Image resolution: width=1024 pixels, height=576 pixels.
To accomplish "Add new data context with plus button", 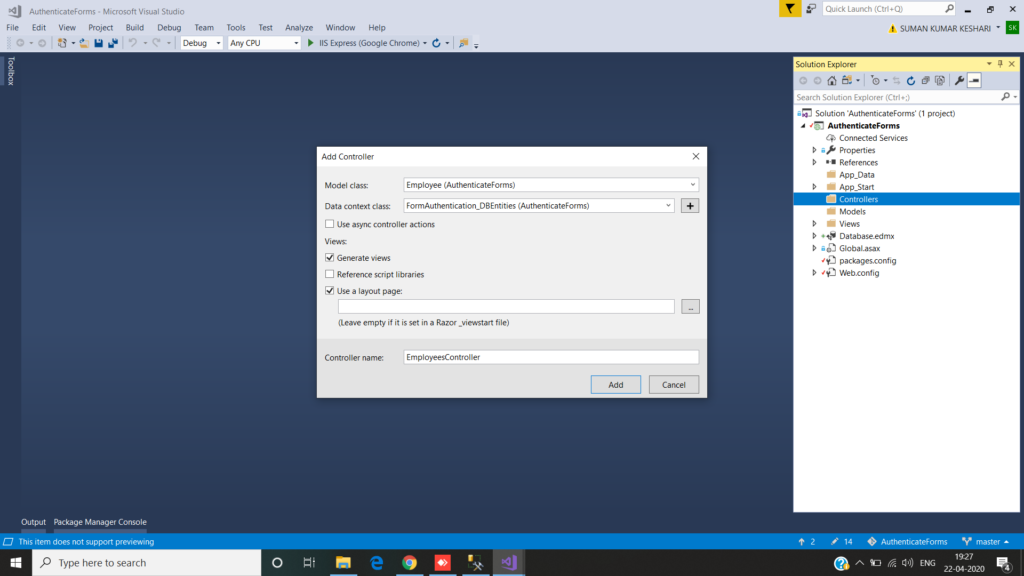I will [690, 206].
